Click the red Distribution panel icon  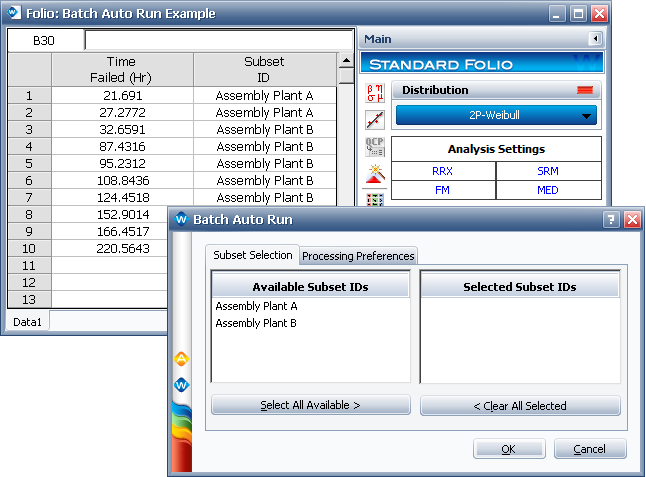click(586, 90)
